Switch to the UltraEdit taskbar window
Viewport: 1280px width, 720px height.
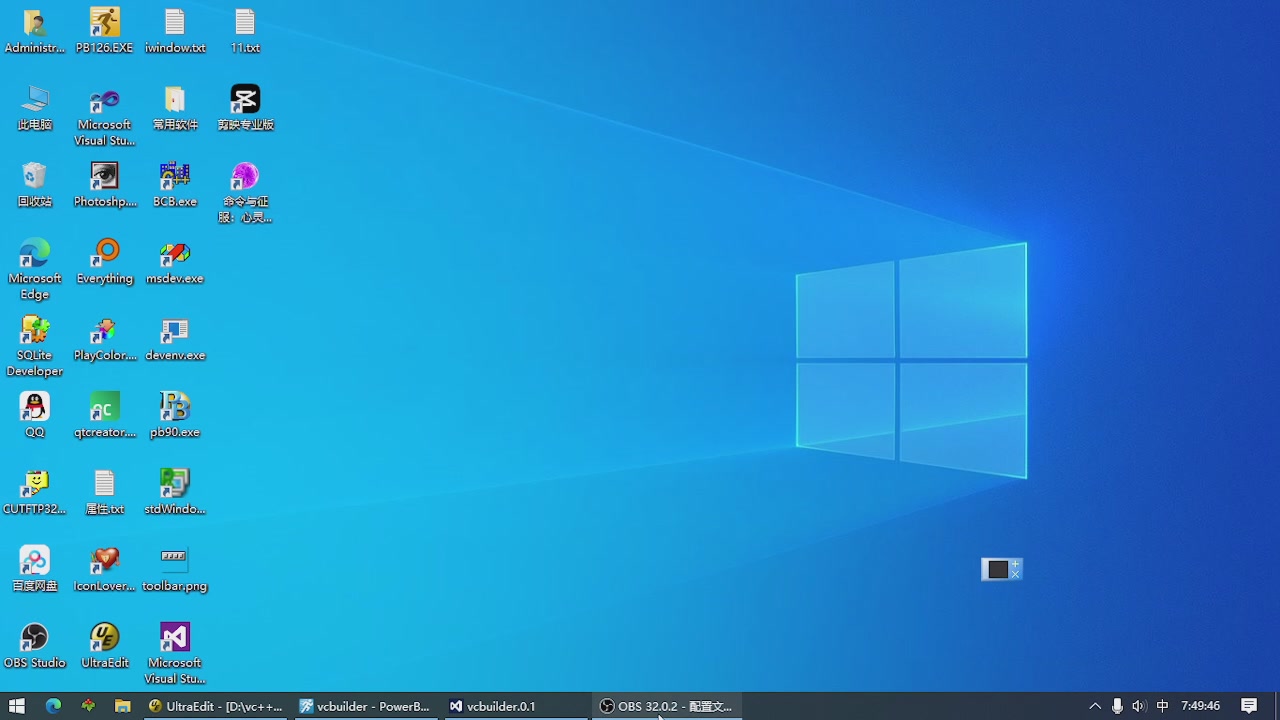coord(215,706)
